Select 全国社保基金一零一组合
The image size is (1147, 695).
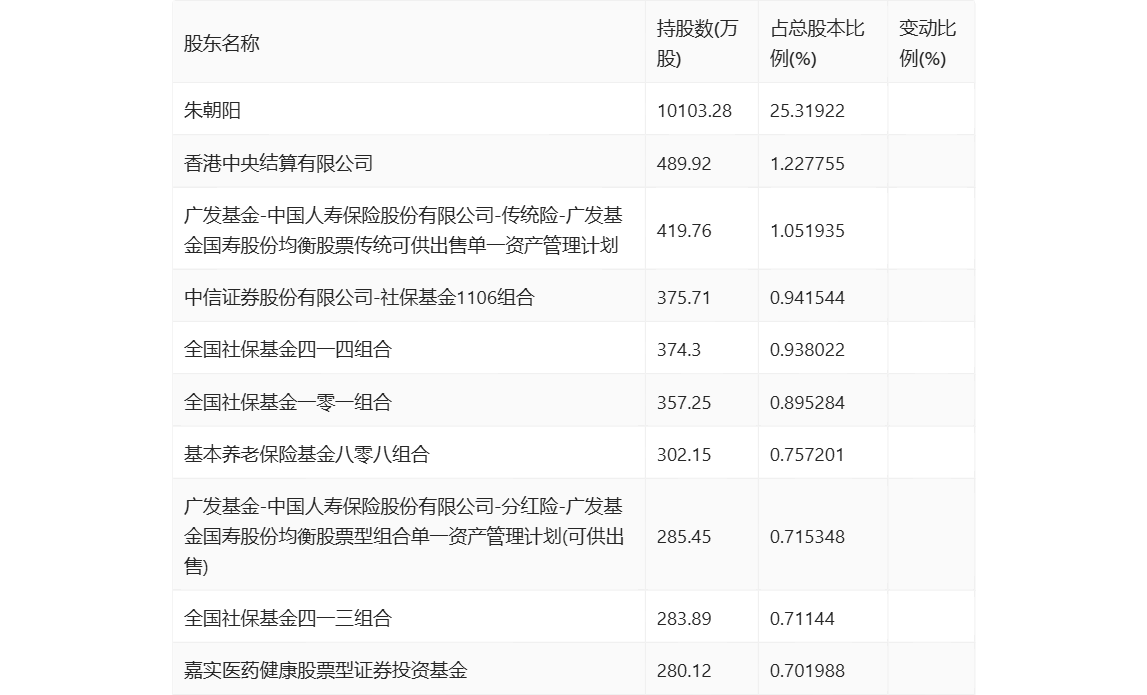[x=287, y=402]
